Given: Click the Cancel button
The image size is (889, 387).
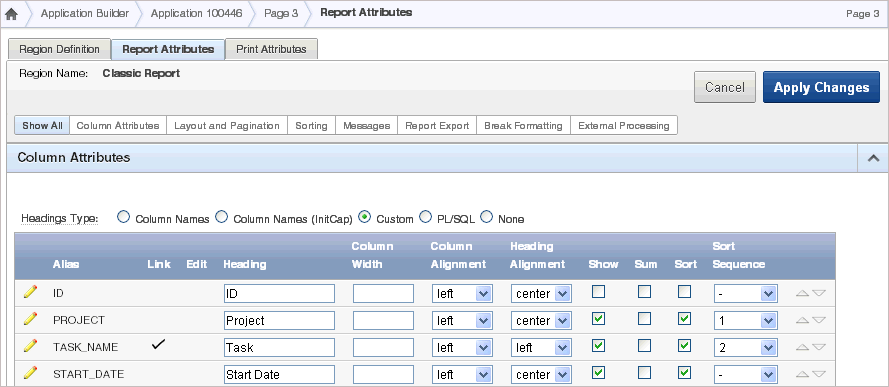Looking at the screenshot, I should 725,87.
